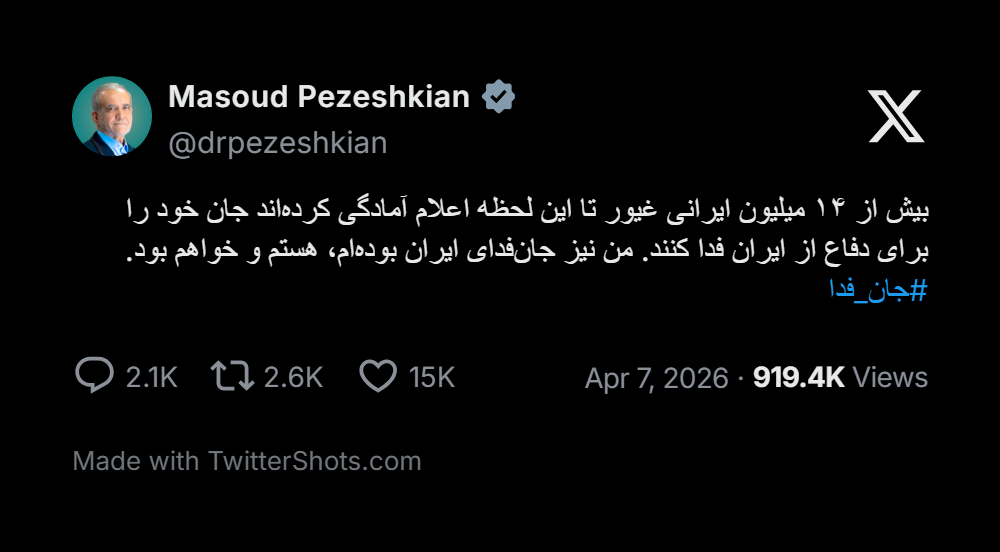Open Masoud Pezeshkian's profile picture
Viewport: 1000px width, 552px height.
[112, 116]
